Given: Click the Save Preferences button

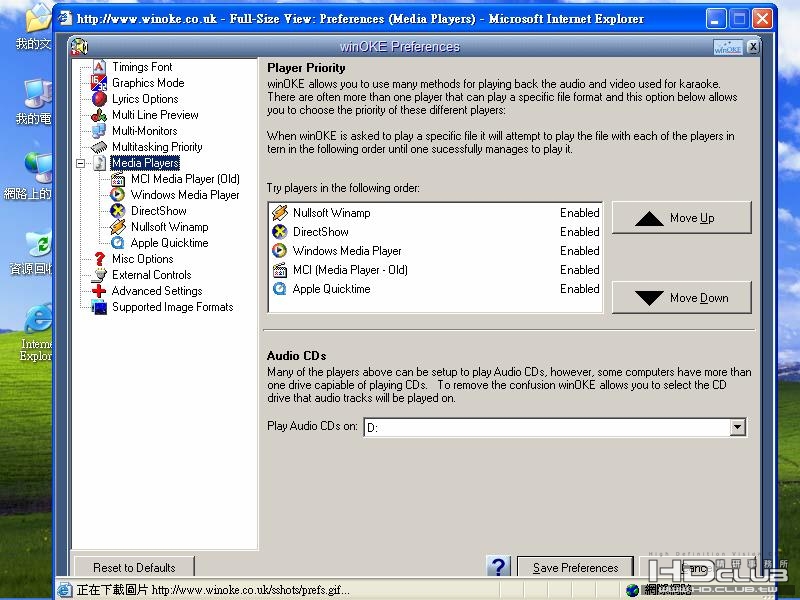Looking at the screenshot, I should [x=576, y=567].
